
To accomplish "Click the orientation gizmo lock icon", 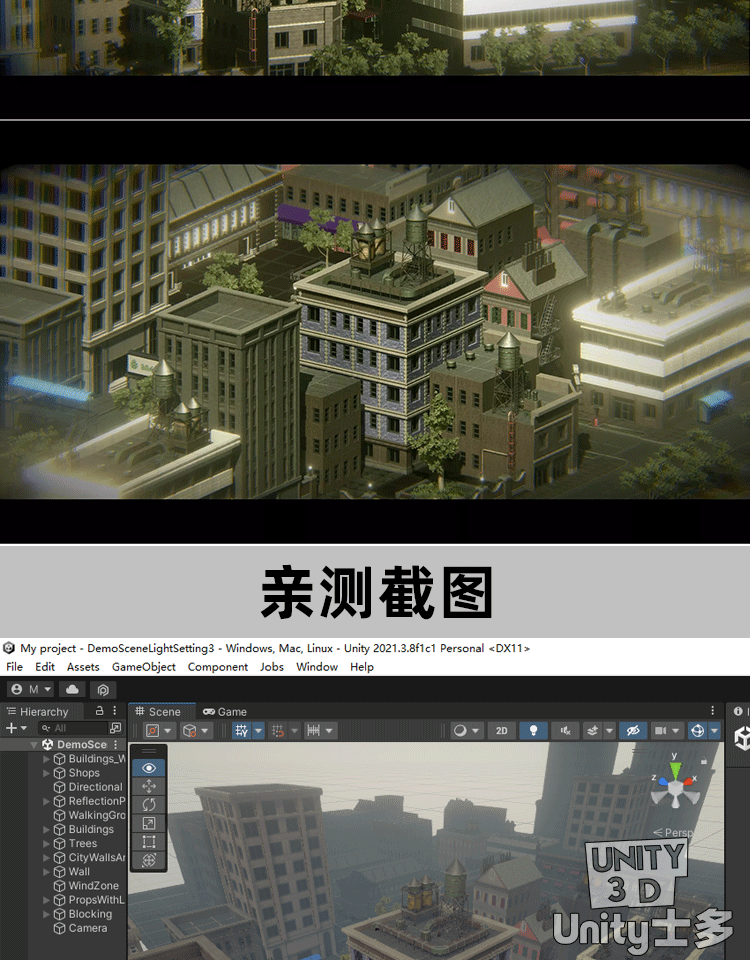I will (x=704, y=761).
